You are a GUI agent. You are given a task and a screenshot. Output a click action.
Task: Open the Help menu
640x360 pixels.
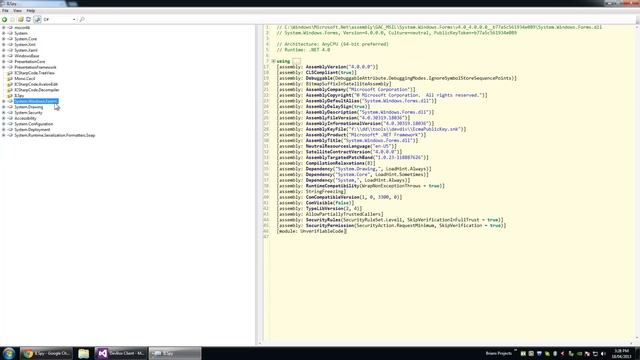pos(31,11)
